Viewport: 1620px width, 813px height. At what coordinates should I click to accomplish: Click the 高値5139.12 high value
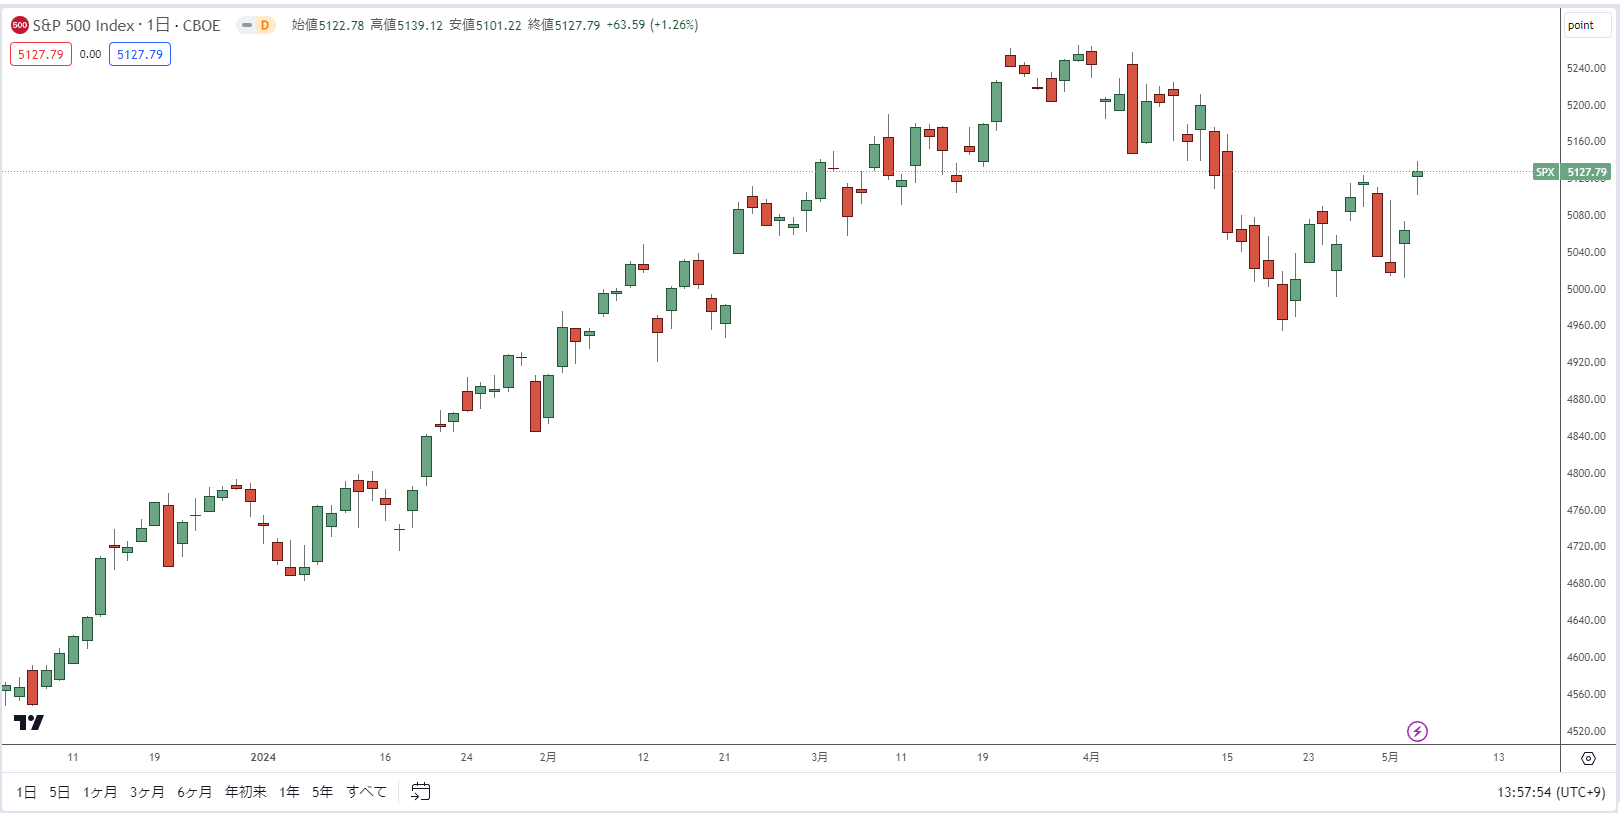[x=407, y=25]
